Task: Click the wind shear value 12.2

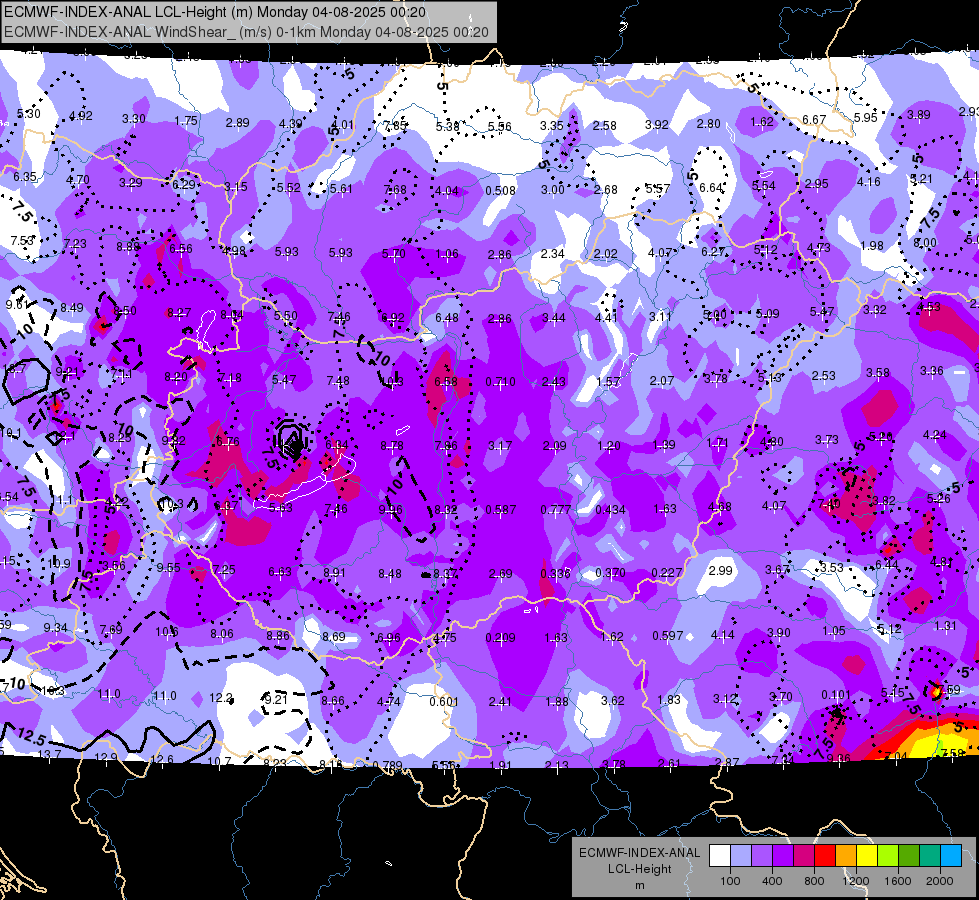Action: 221,698
